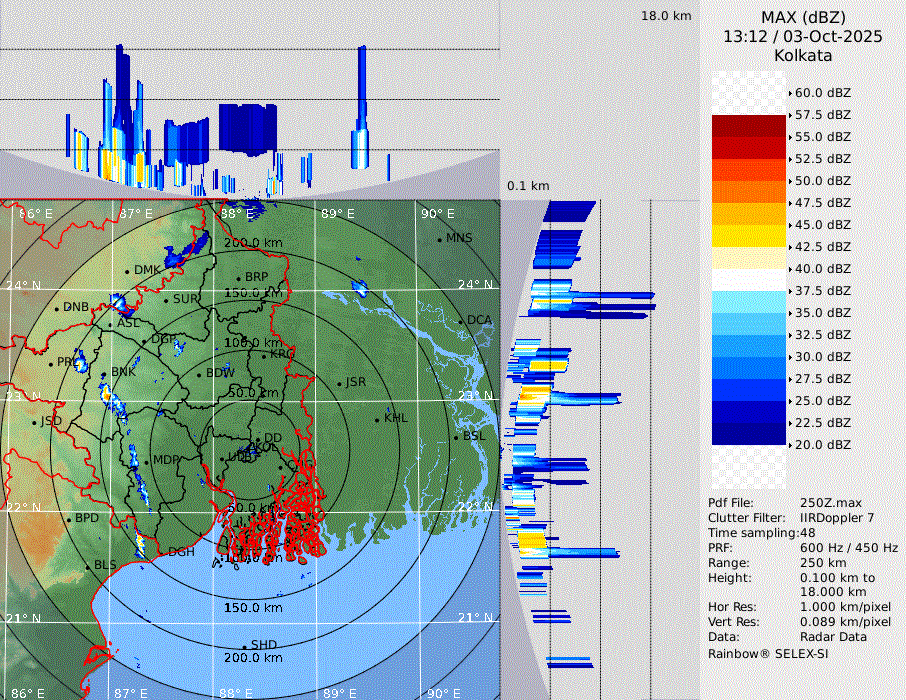The height and width of the screenshot is (700, 906).
Task: Click the Rainbow SELEX-SI text
Action: (x=768, y=653)
